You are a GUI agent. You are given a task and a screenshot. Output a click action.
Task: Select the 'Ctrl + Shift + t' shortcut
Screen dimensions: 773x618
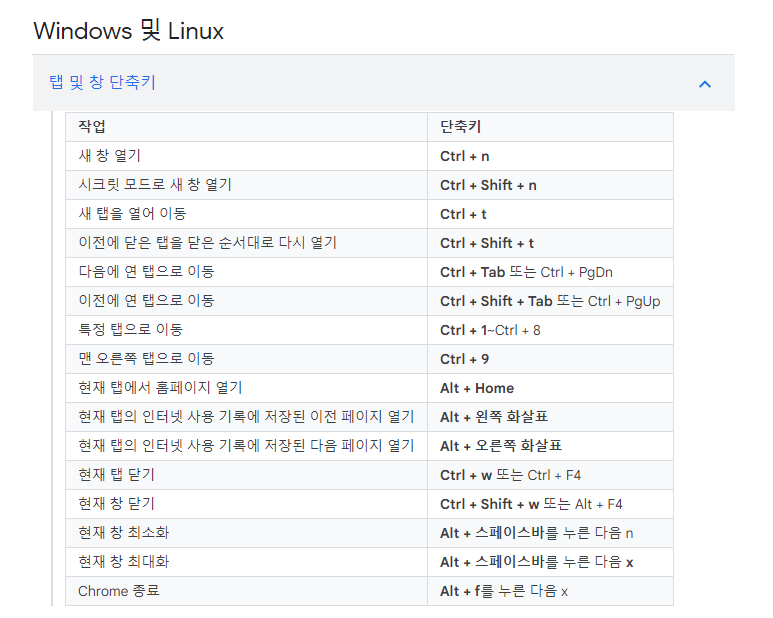click(487, 243)
